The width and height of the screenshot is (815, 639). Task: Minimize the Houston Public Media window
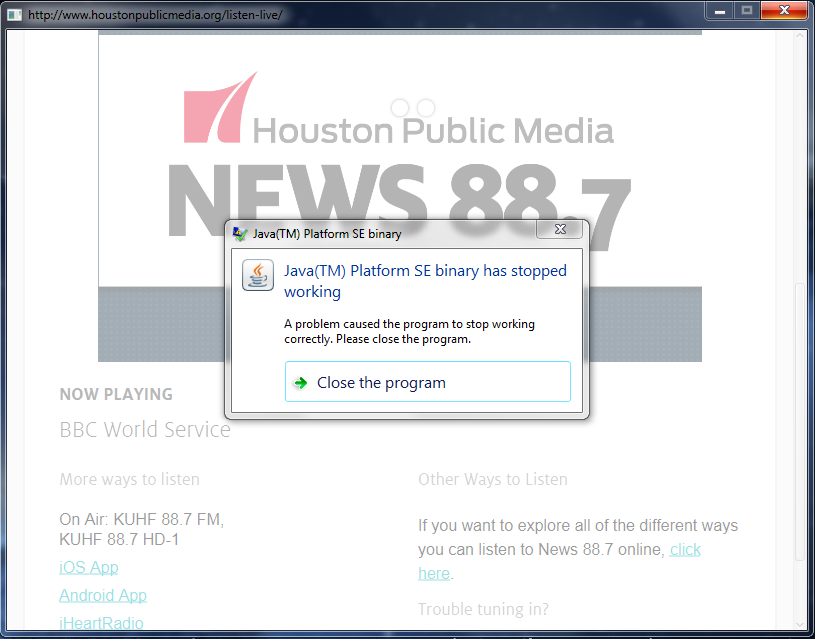click(718, 10)
